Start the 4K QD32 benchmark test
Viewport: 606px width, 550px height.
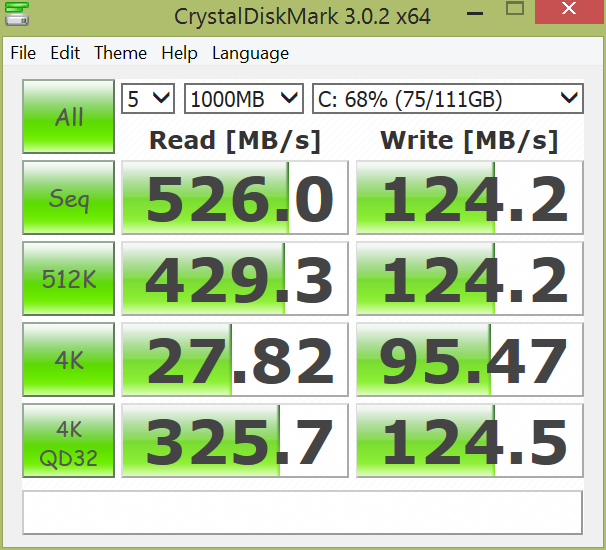[68, 441]
